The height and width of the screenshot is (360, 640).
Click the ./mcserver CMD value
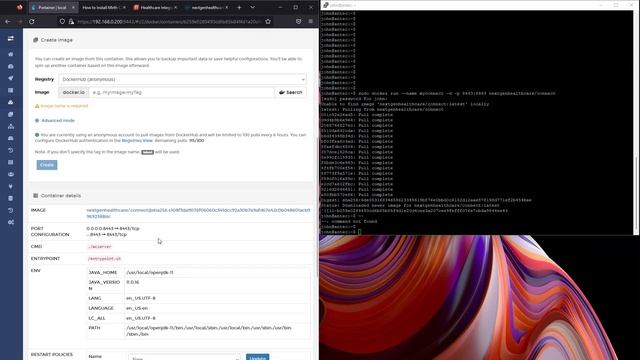[100, 247]
